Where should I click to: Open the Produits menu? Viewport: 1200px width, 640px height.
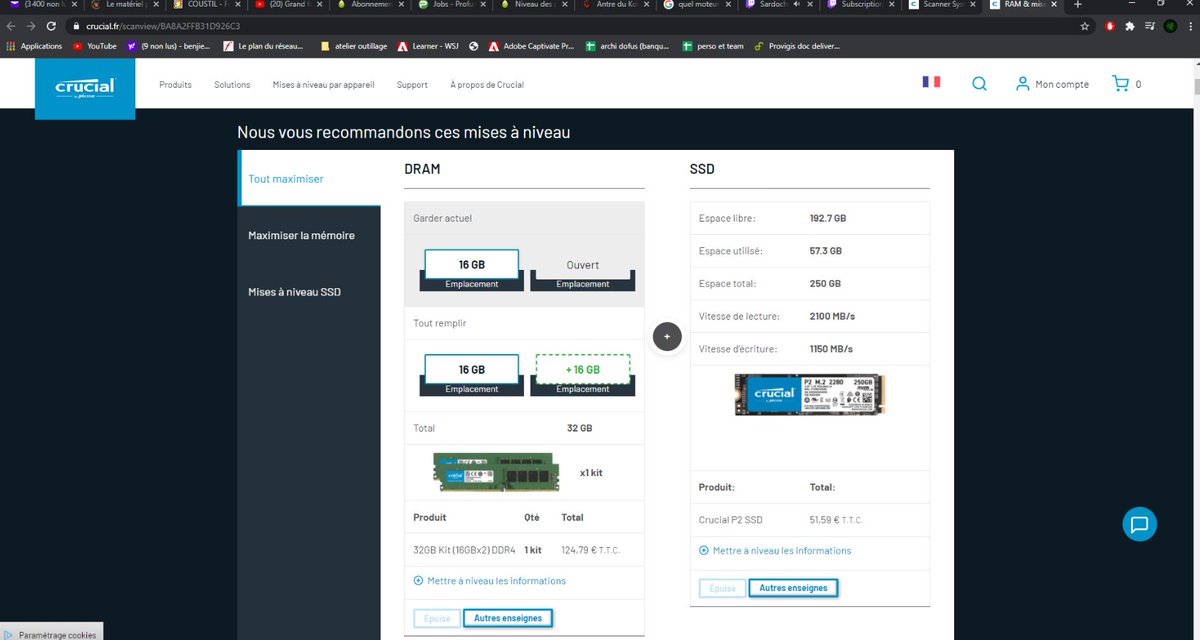pyautogui.click(x=175, y=85)
